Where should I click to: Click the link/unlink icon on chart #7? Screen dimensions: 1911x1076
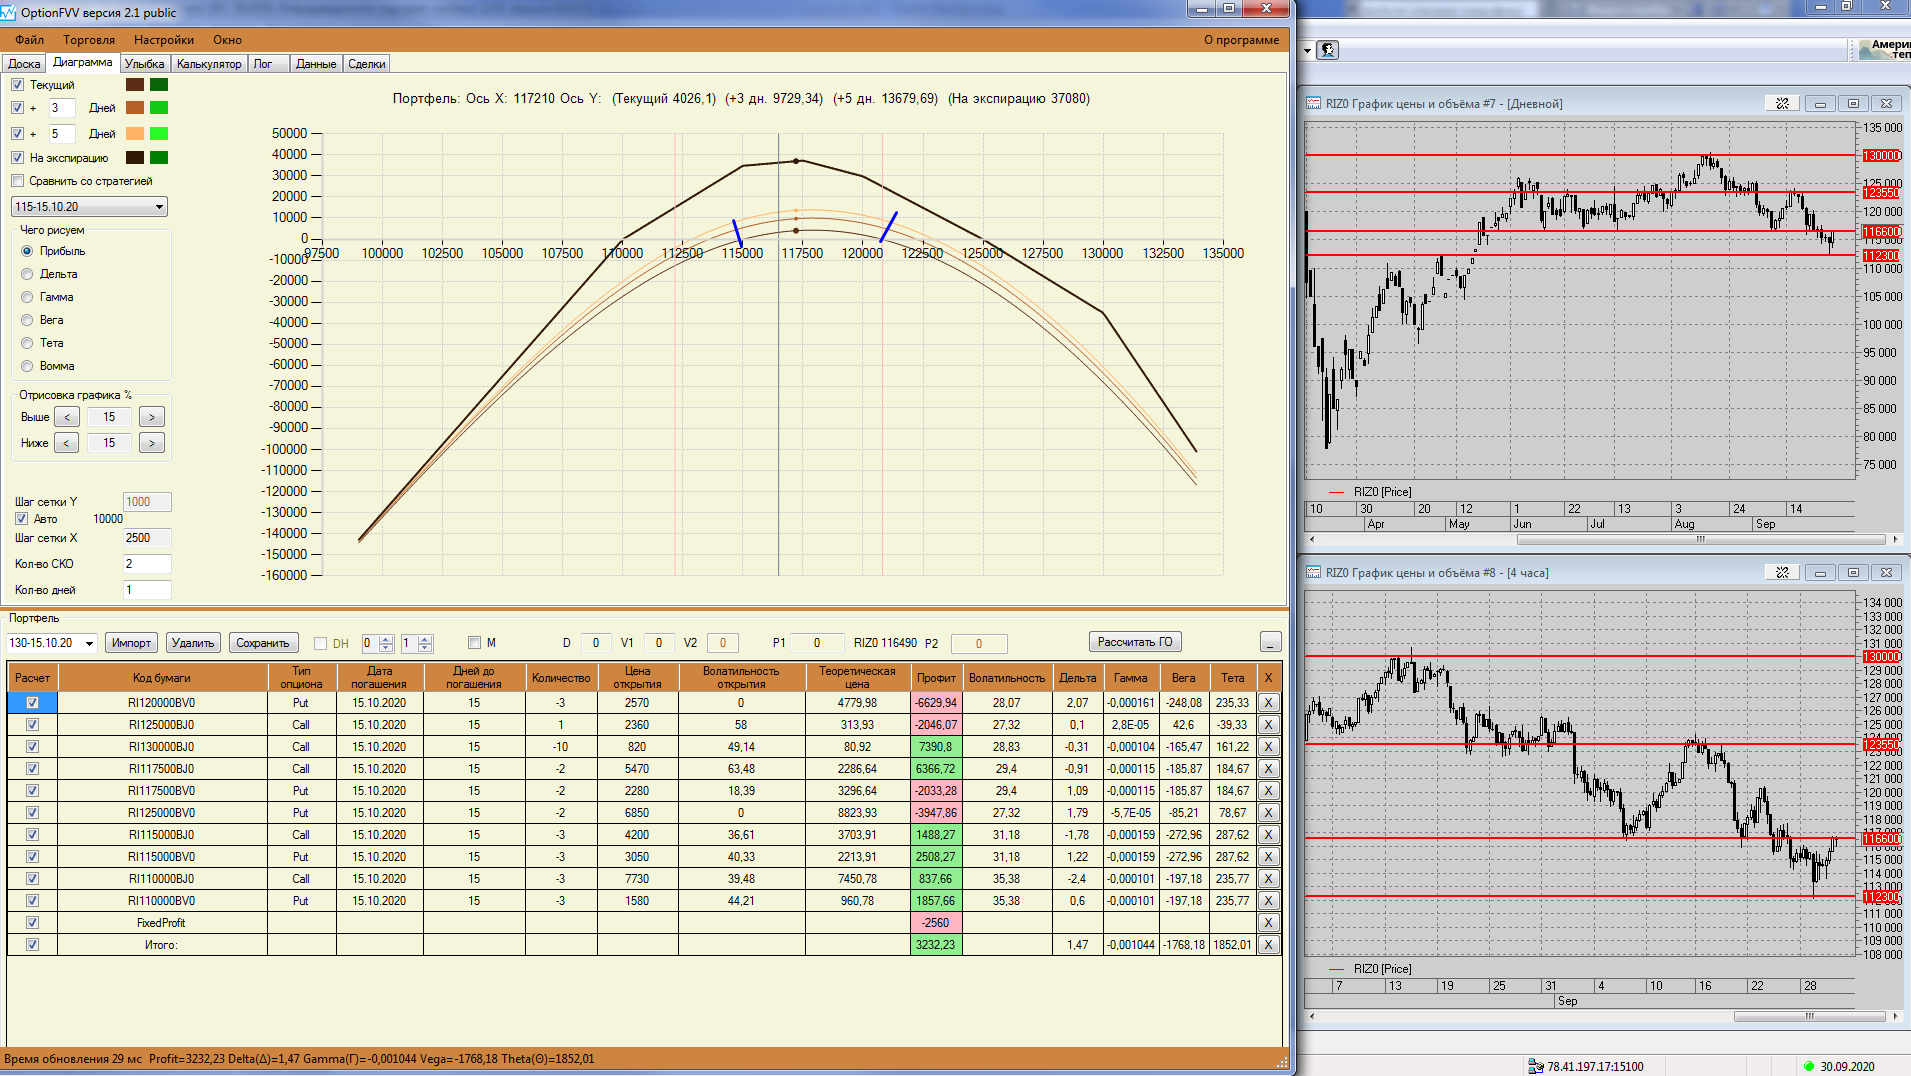coord(1782,104)
